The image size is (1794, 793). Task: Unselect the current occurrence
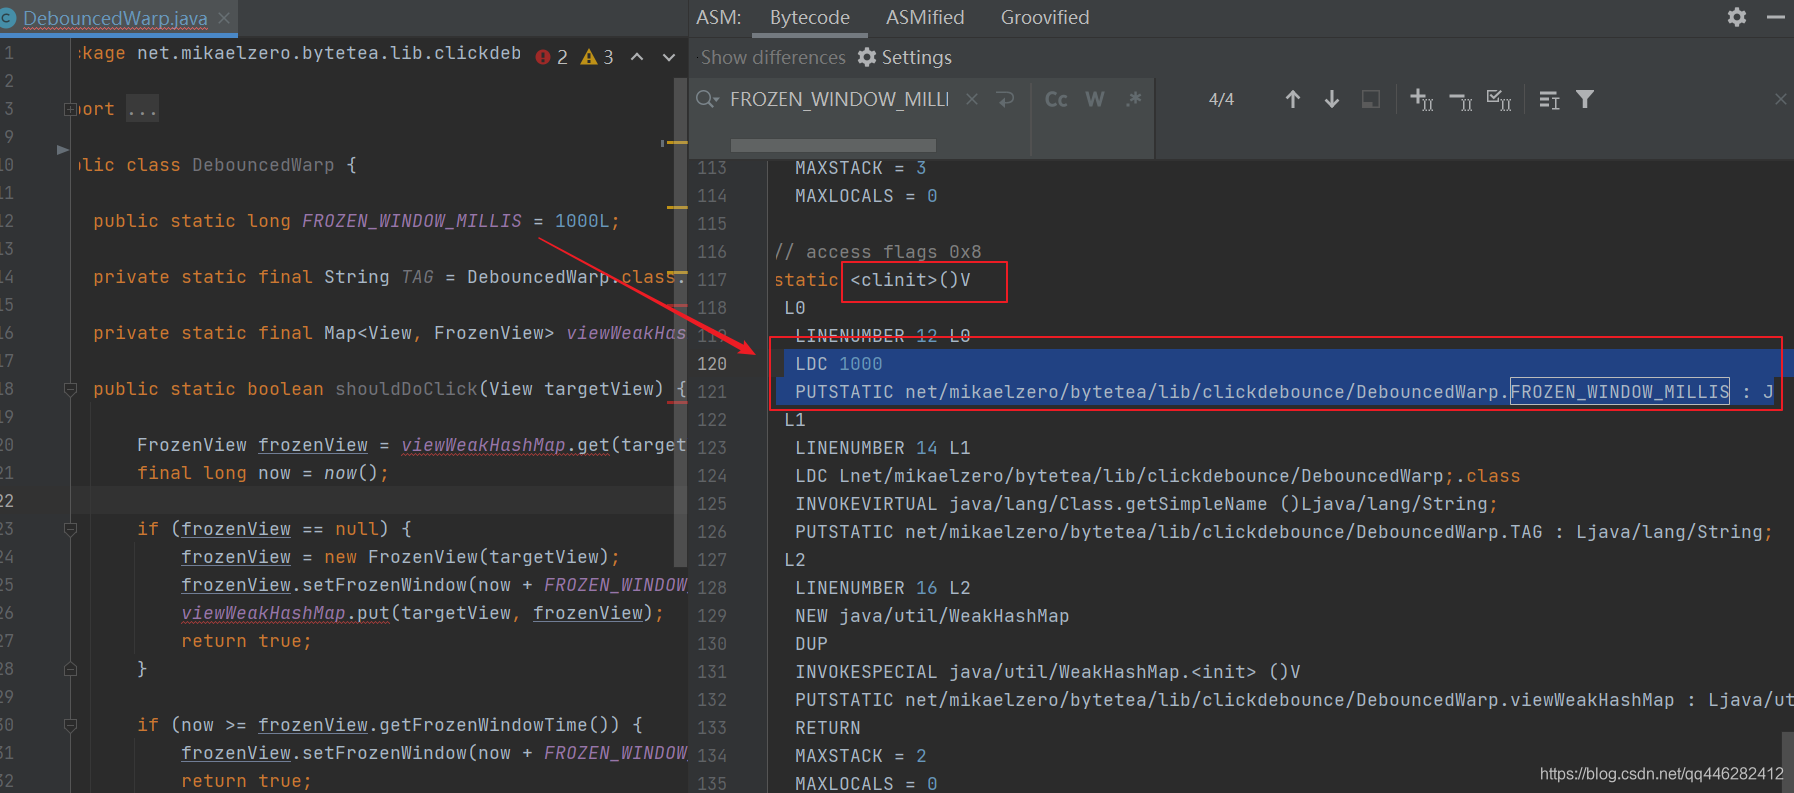coord(1461,100)
